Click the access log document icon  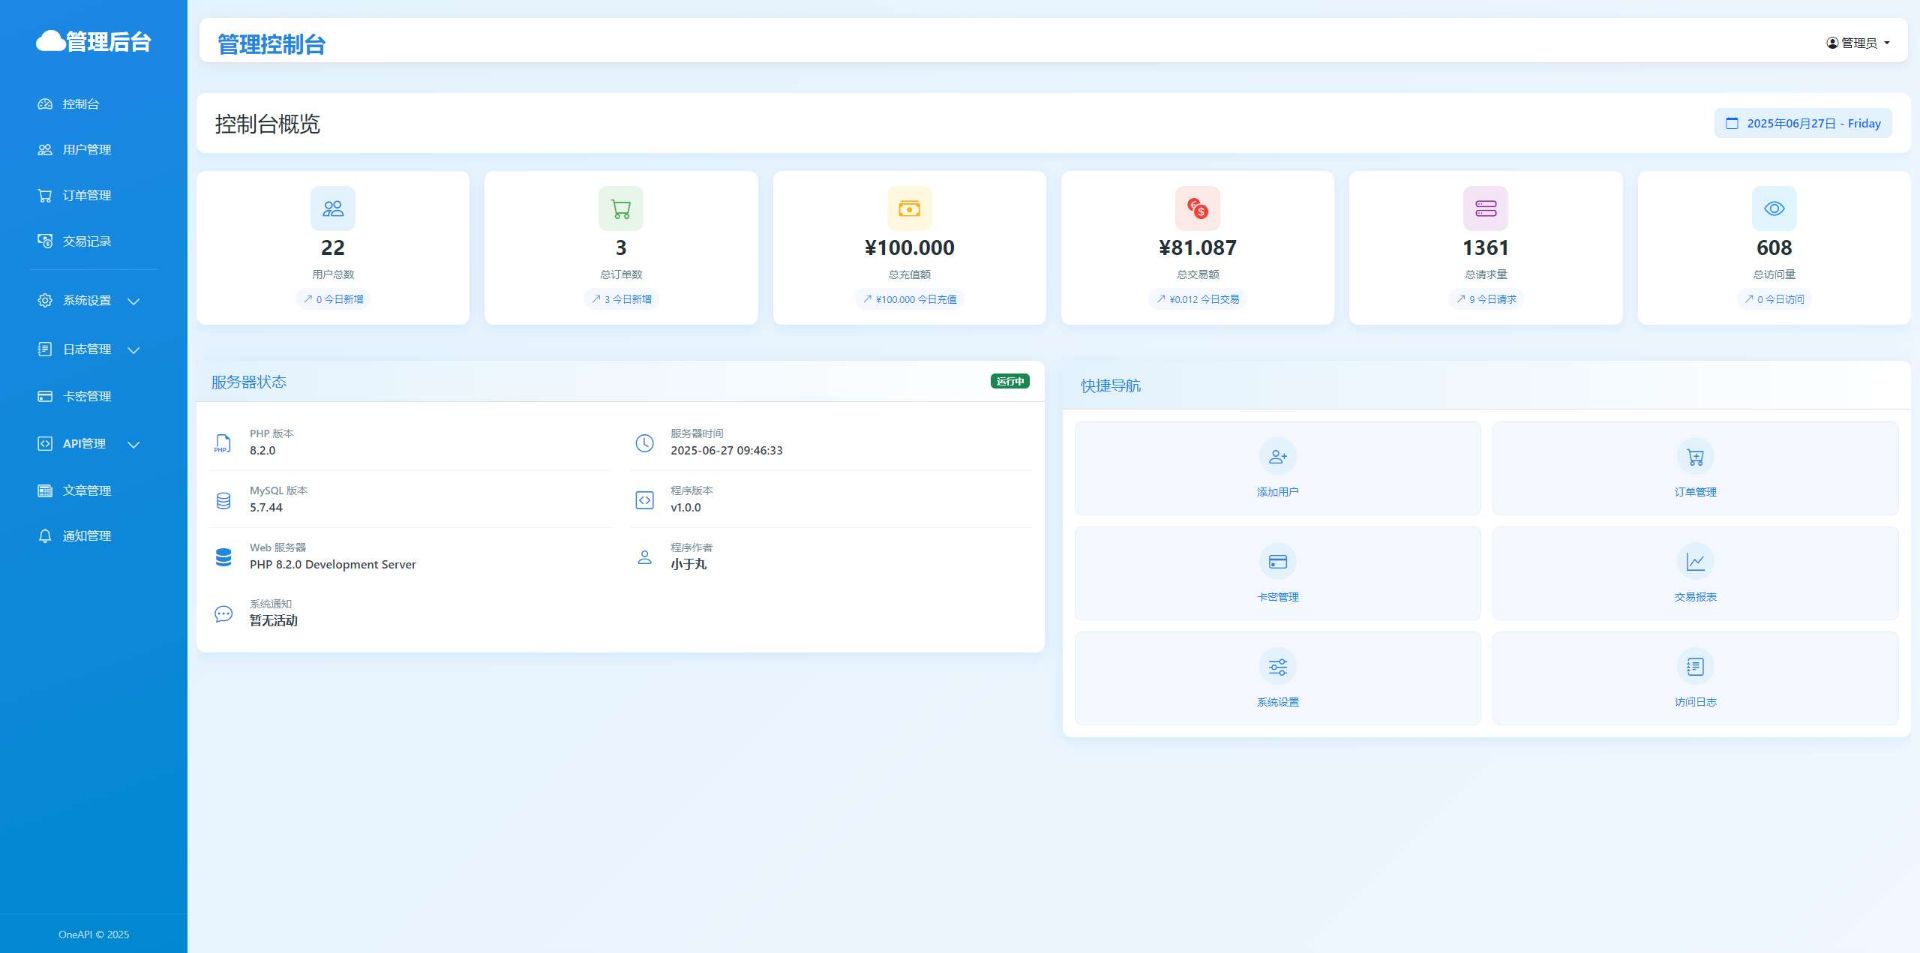pyautogui.click(x=1695, y=667)
